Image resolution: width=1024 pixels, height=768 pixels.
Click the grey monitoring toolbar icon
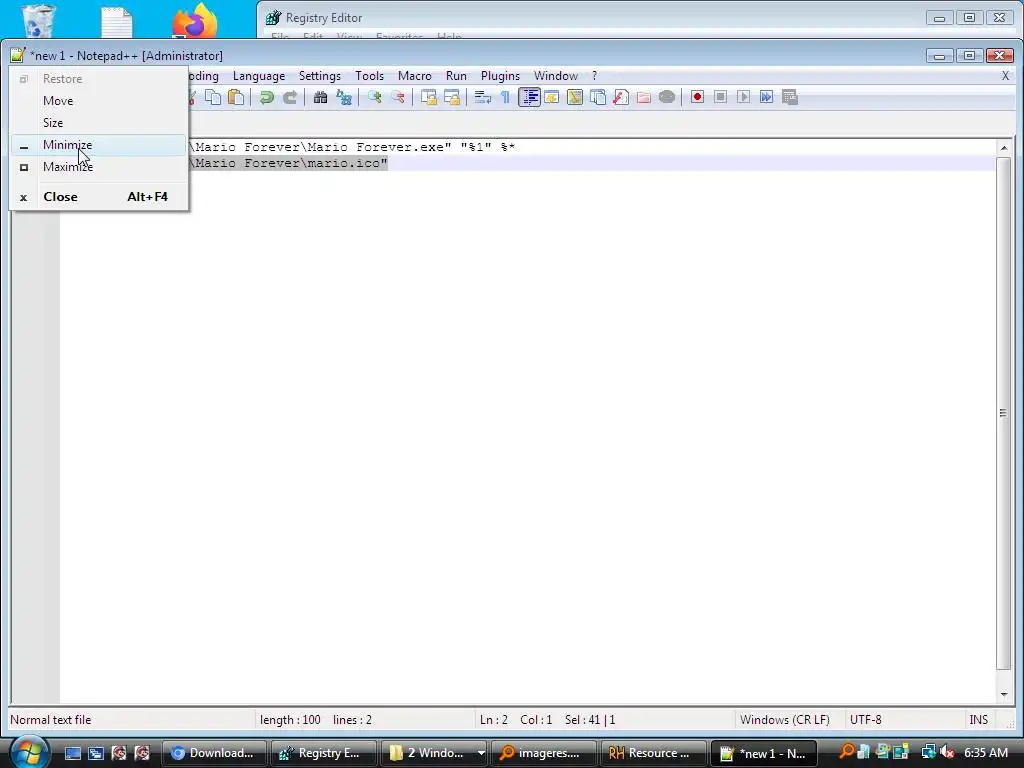point(667,97)
